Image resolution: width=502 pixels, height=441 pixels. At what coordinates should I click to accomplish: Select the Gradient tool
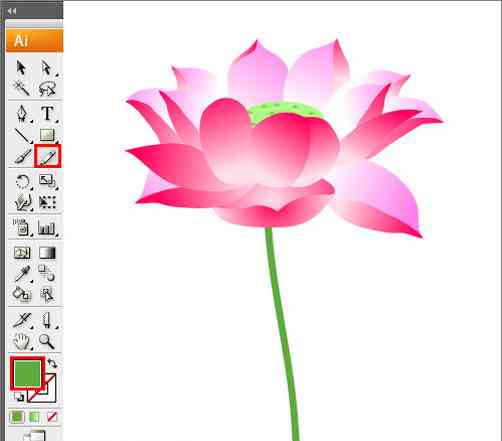click(47, 253)
